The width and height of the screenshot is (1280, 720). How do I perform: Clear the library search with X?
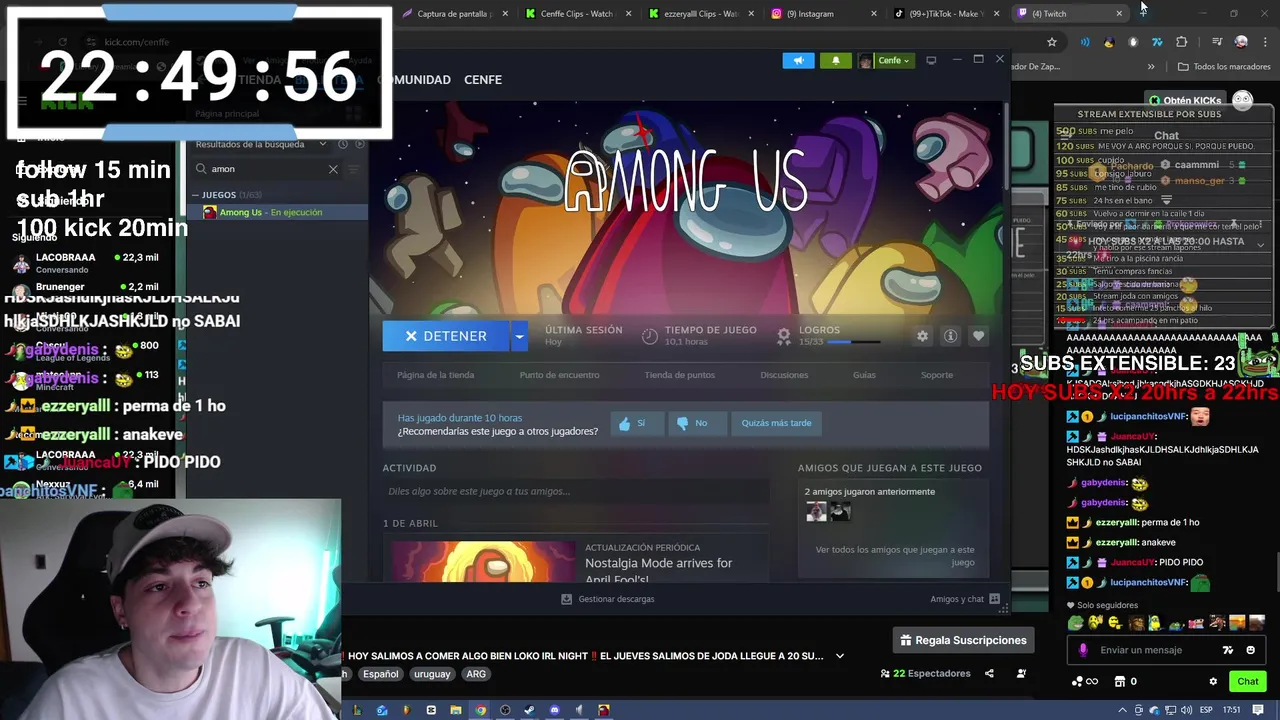333,169
